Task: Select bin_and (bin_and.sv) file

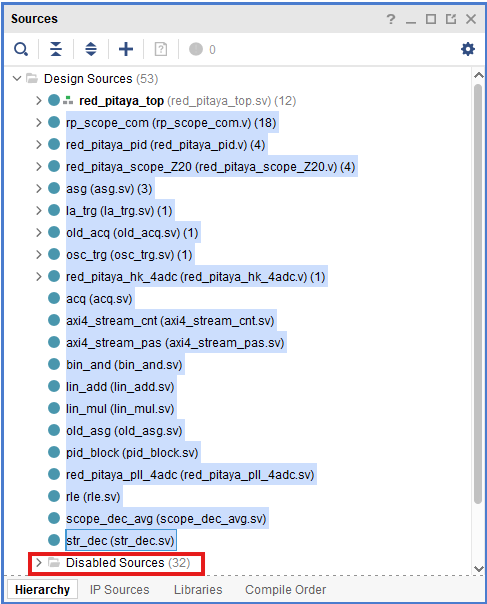Action: (x=125, y=364)
